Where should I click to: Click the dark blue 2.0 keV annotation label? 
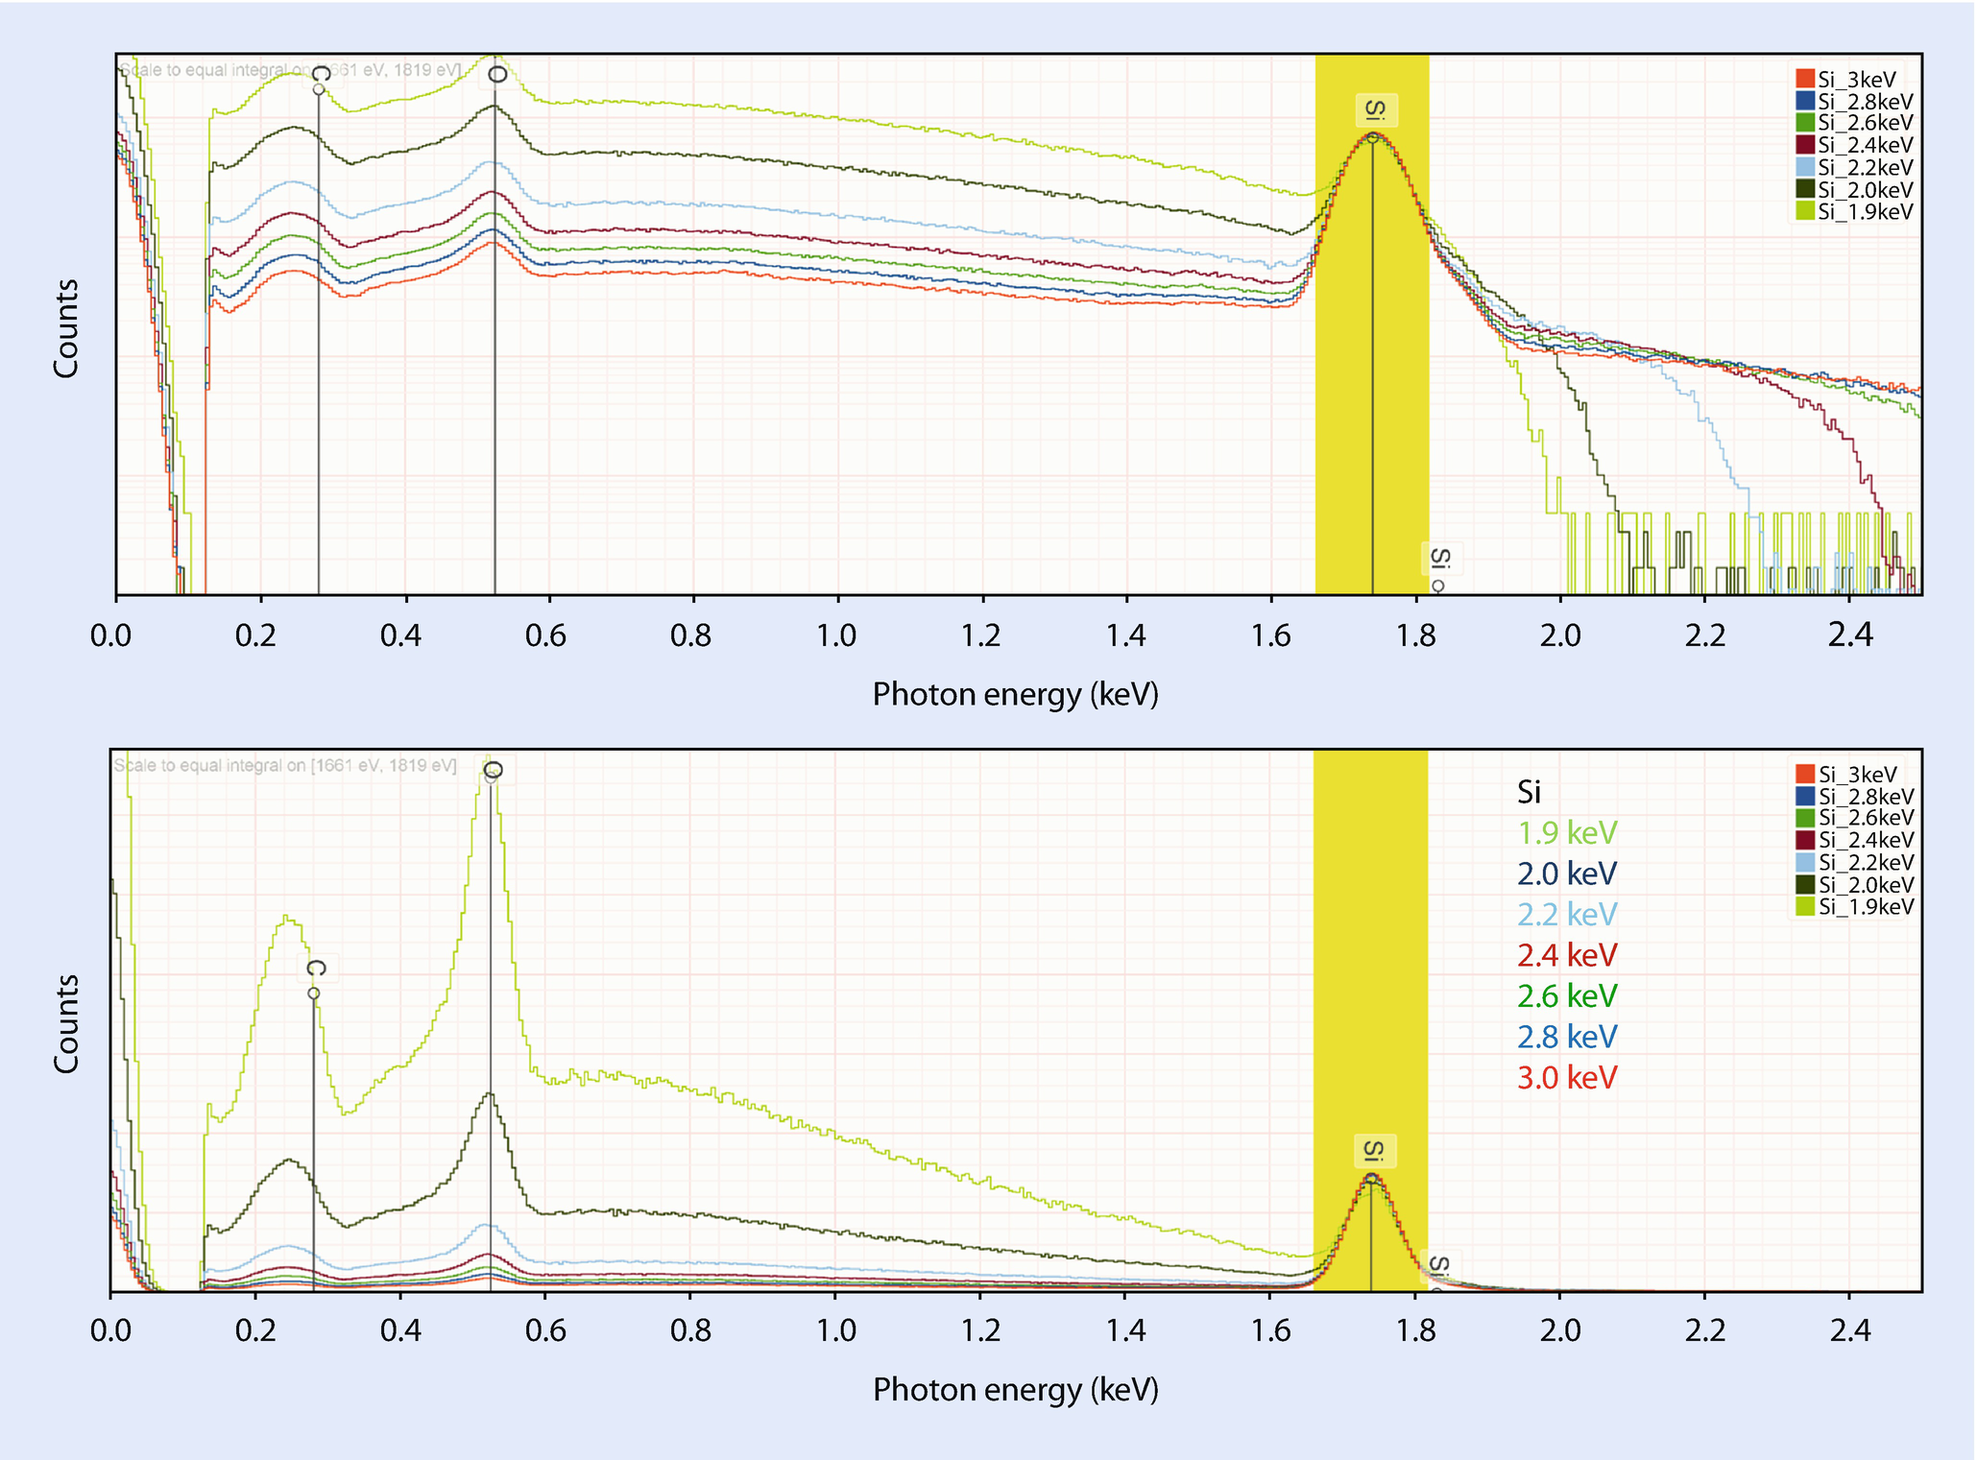click(x=1567, y=873)
